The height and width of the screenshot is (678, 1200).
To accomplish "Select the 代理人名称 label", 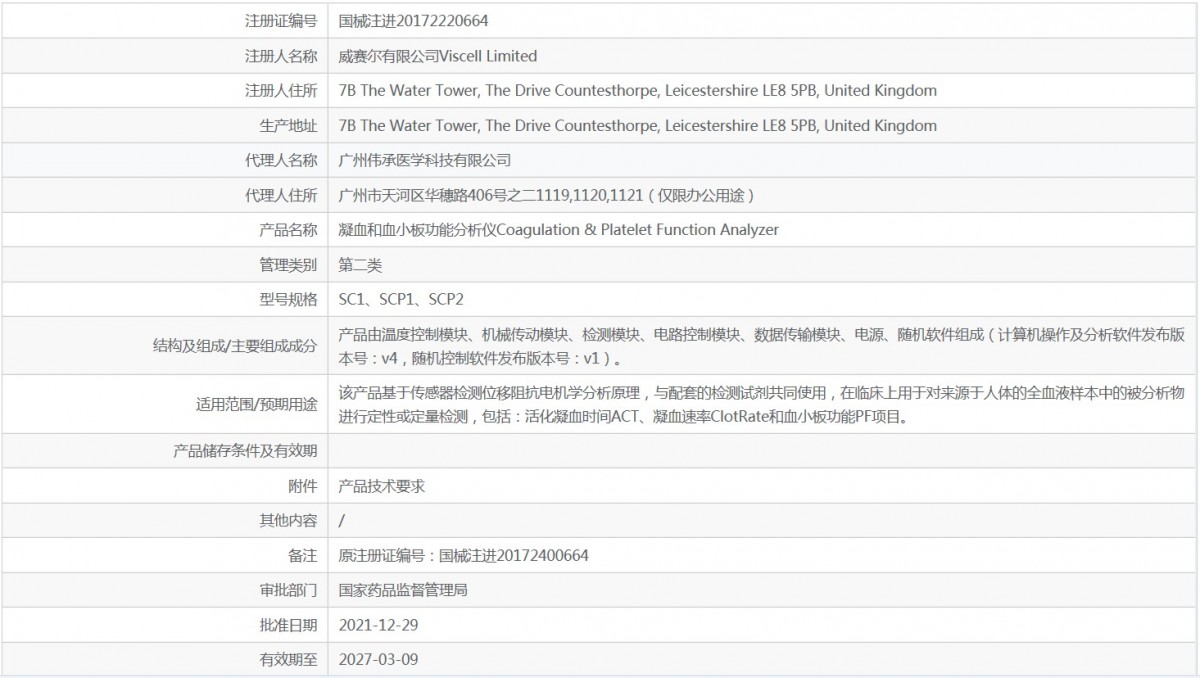I will pyautogui.click(x=281, y=160).
